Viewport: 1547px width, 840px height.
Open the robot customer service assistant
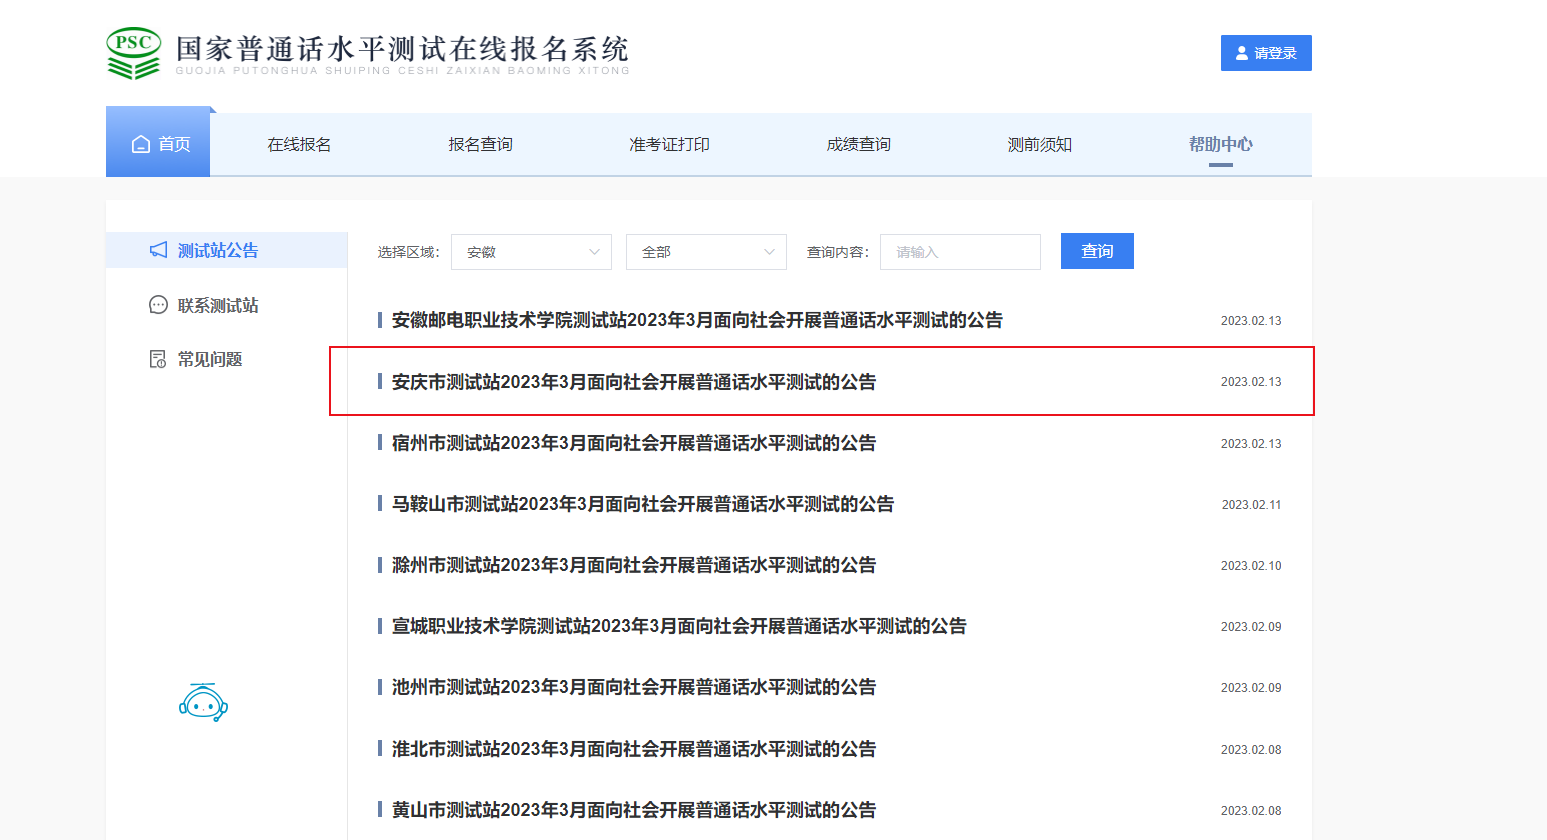pos(203,703)
